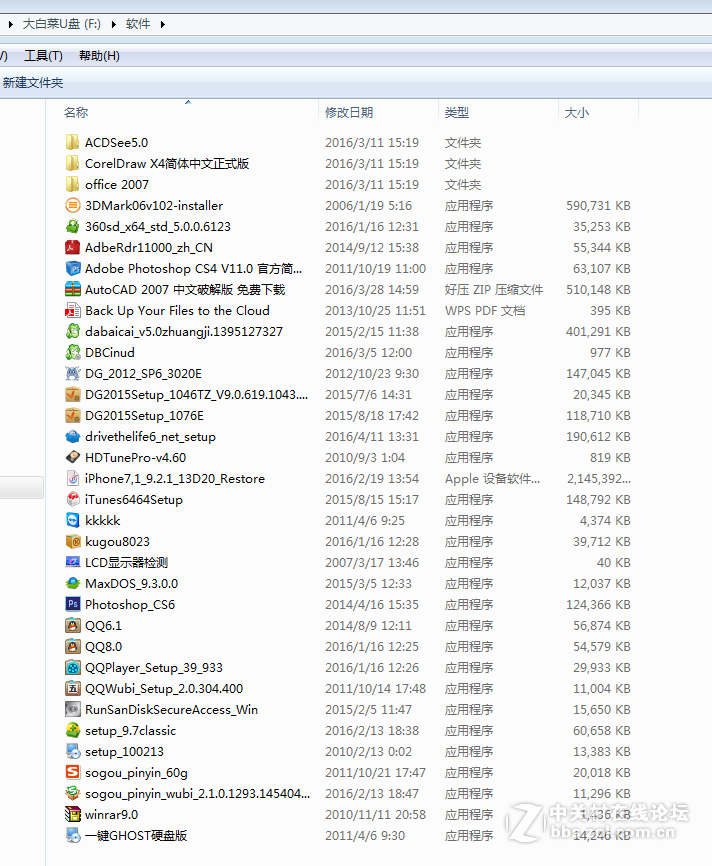
Task: Click the QQ6.1 penguin icon
Action: pyautogui.click(x=72, y=625)
